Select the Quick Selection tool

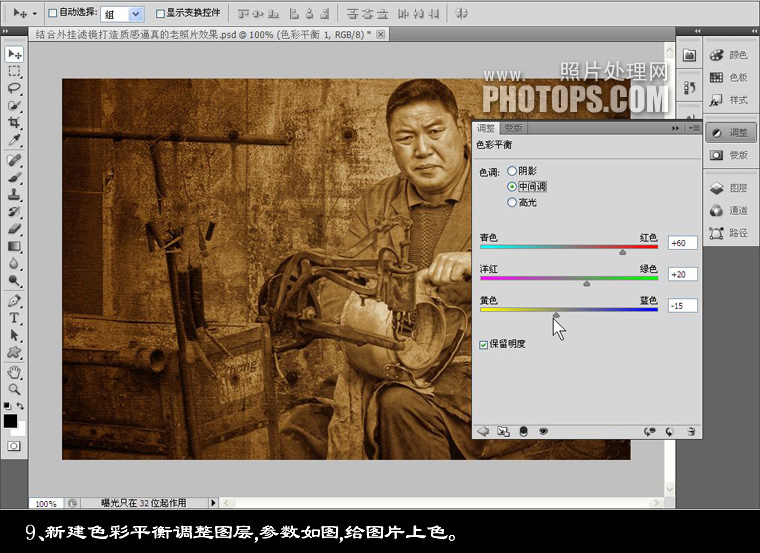[15, 106]
